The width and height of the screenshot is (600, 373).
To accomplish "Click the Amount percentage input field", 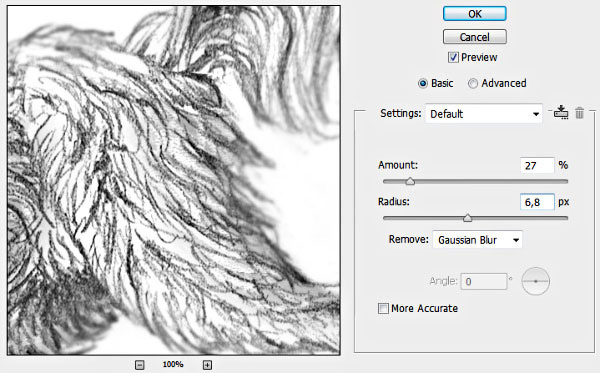I will pos(537,166).
